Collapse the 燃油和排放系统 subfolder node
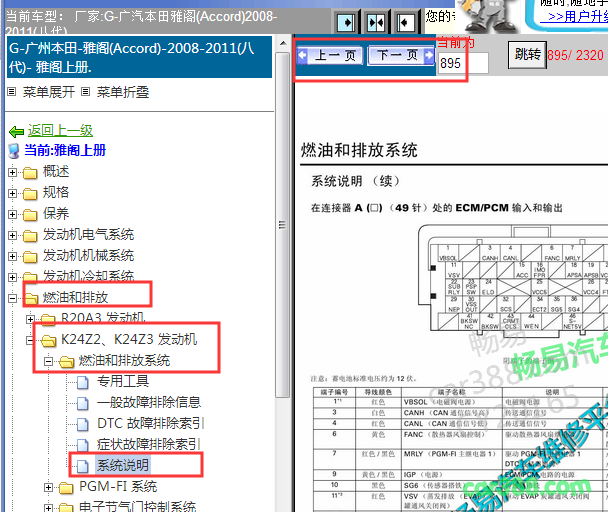This screenshot has height=512, width=608. [48, 361]
